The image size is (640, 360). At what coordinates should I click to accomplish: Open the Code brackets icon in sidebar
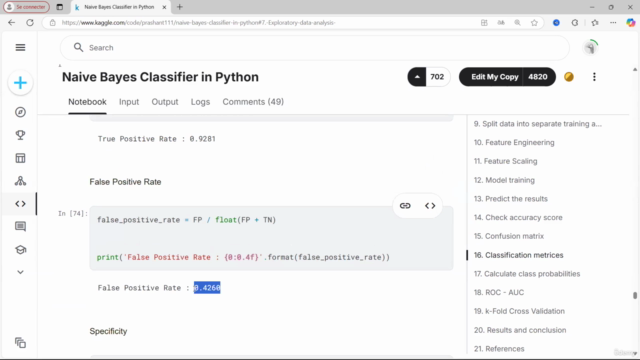tap(20, 204)
